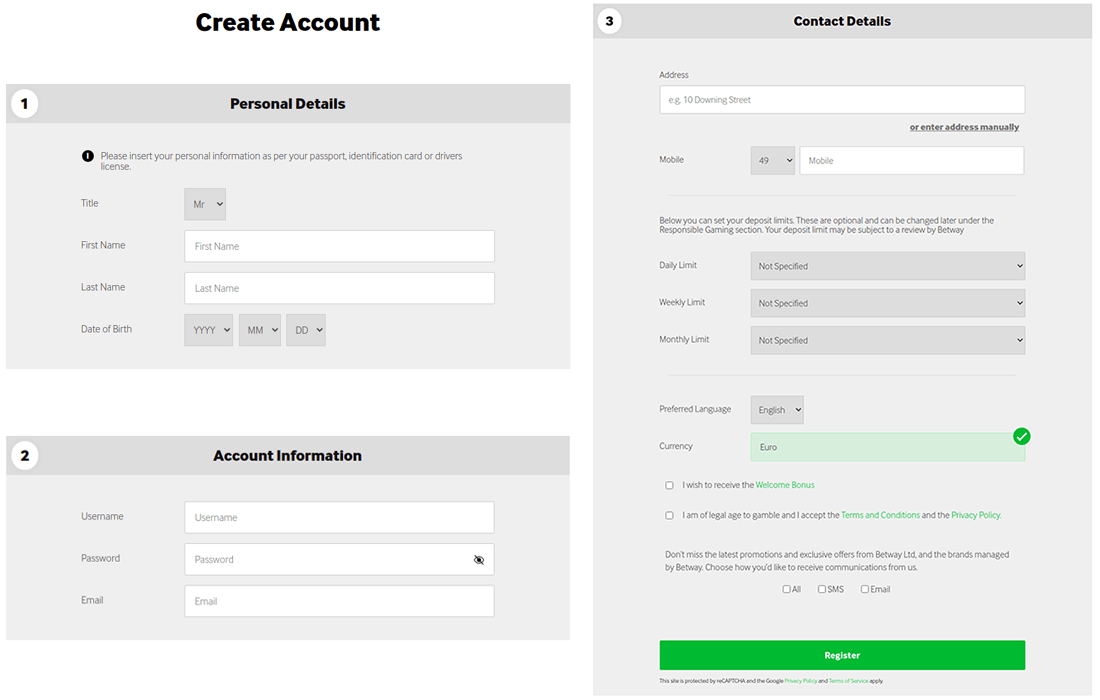This screenshot has height=700, width=1100.
Task: Click step 1 circle badge
Action: (x=24, y=103)
